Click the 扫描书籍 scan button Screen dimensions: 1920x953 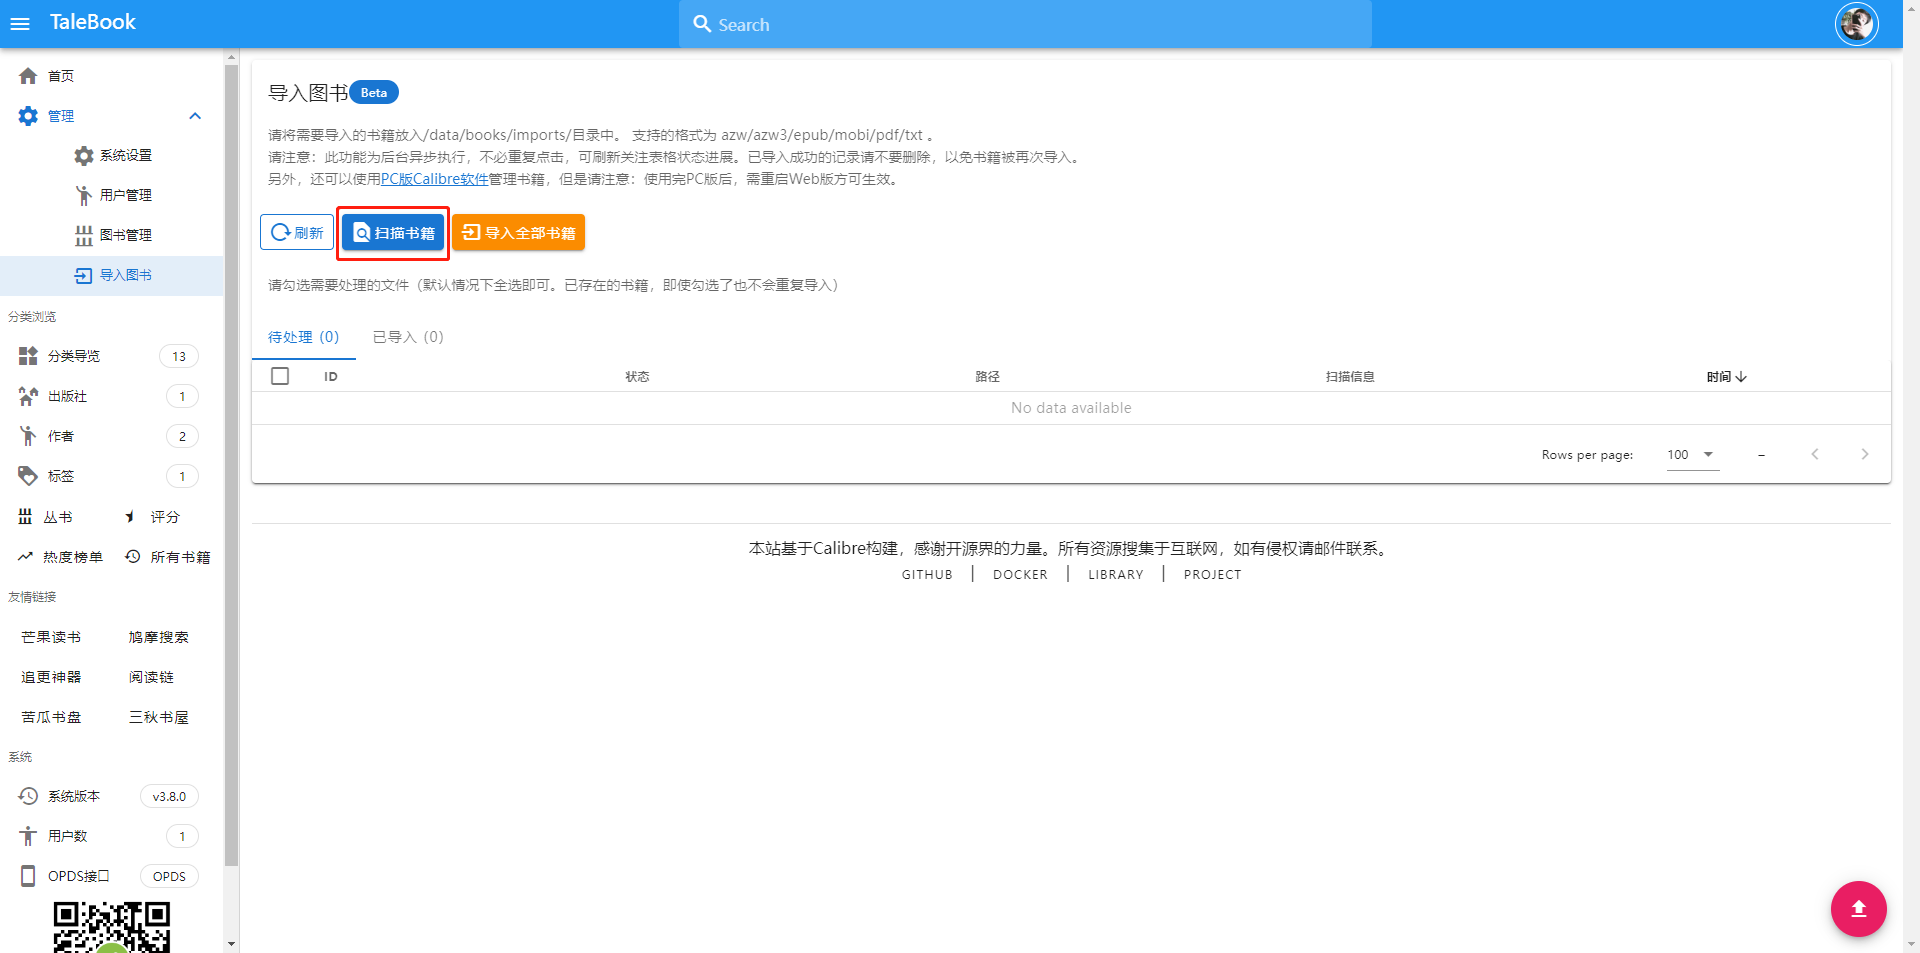click(x=393, y=233)
